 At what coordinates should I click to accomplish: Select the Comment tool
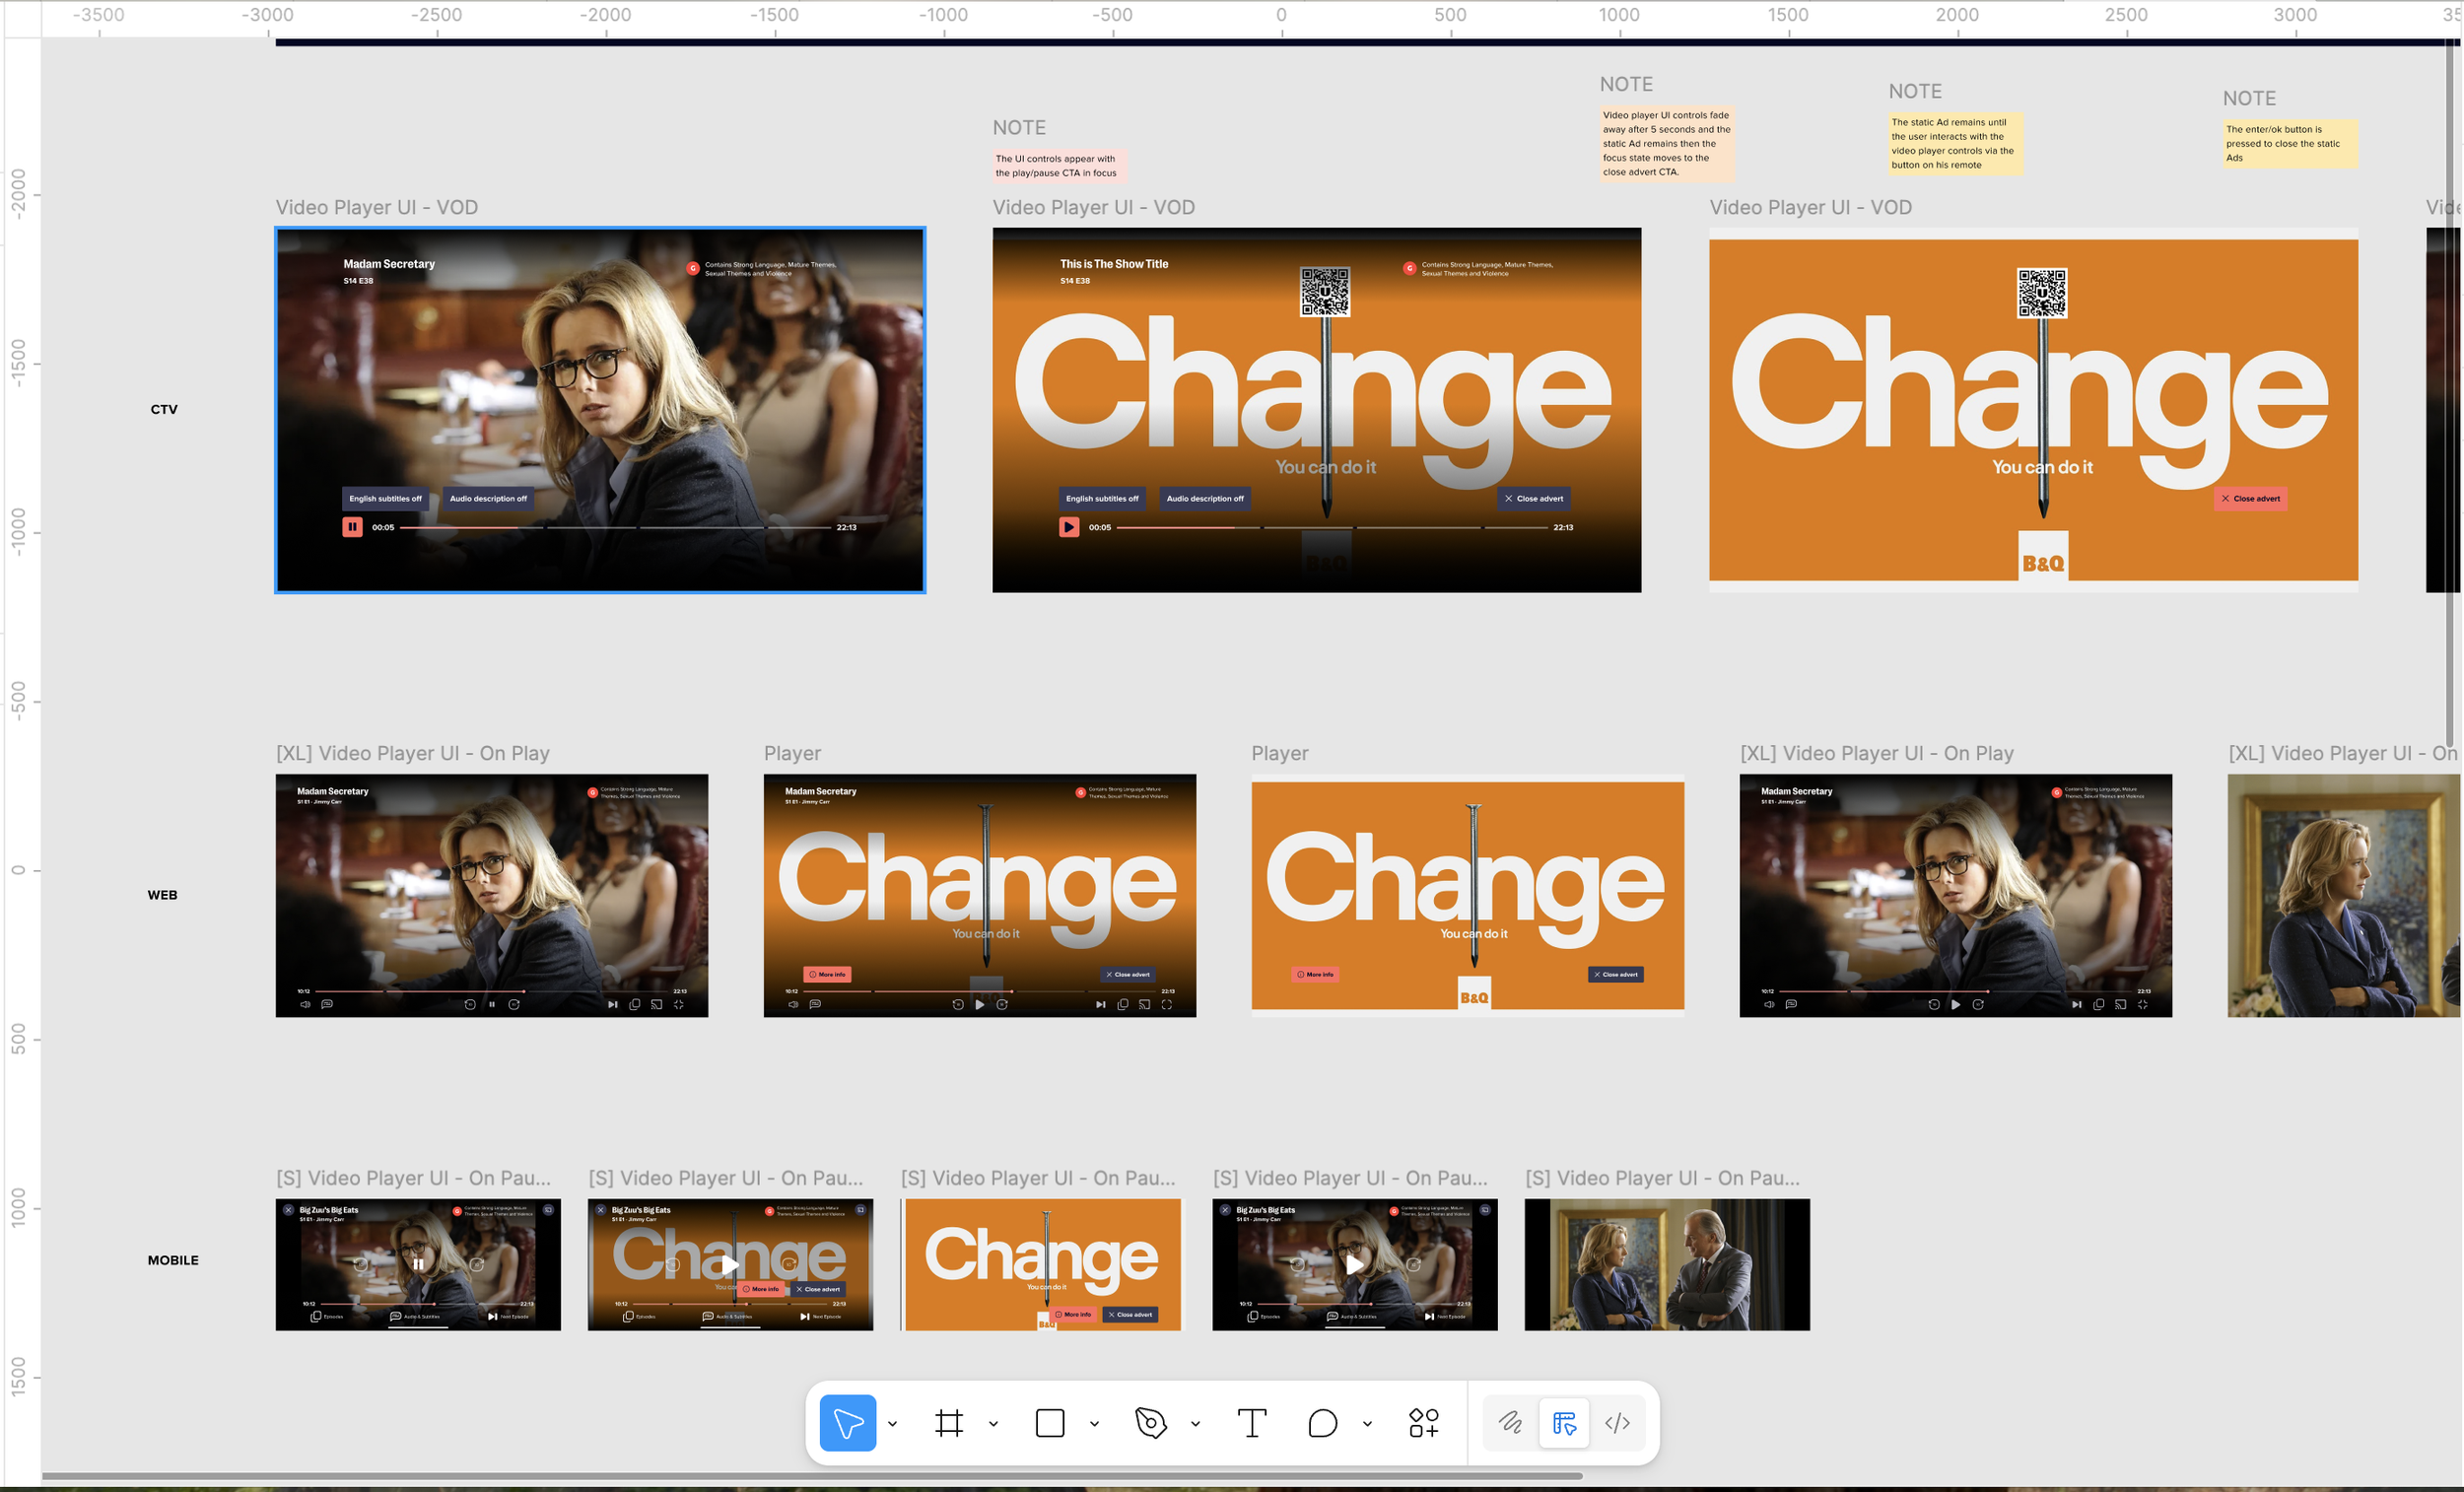(x=1322, y=1422)
